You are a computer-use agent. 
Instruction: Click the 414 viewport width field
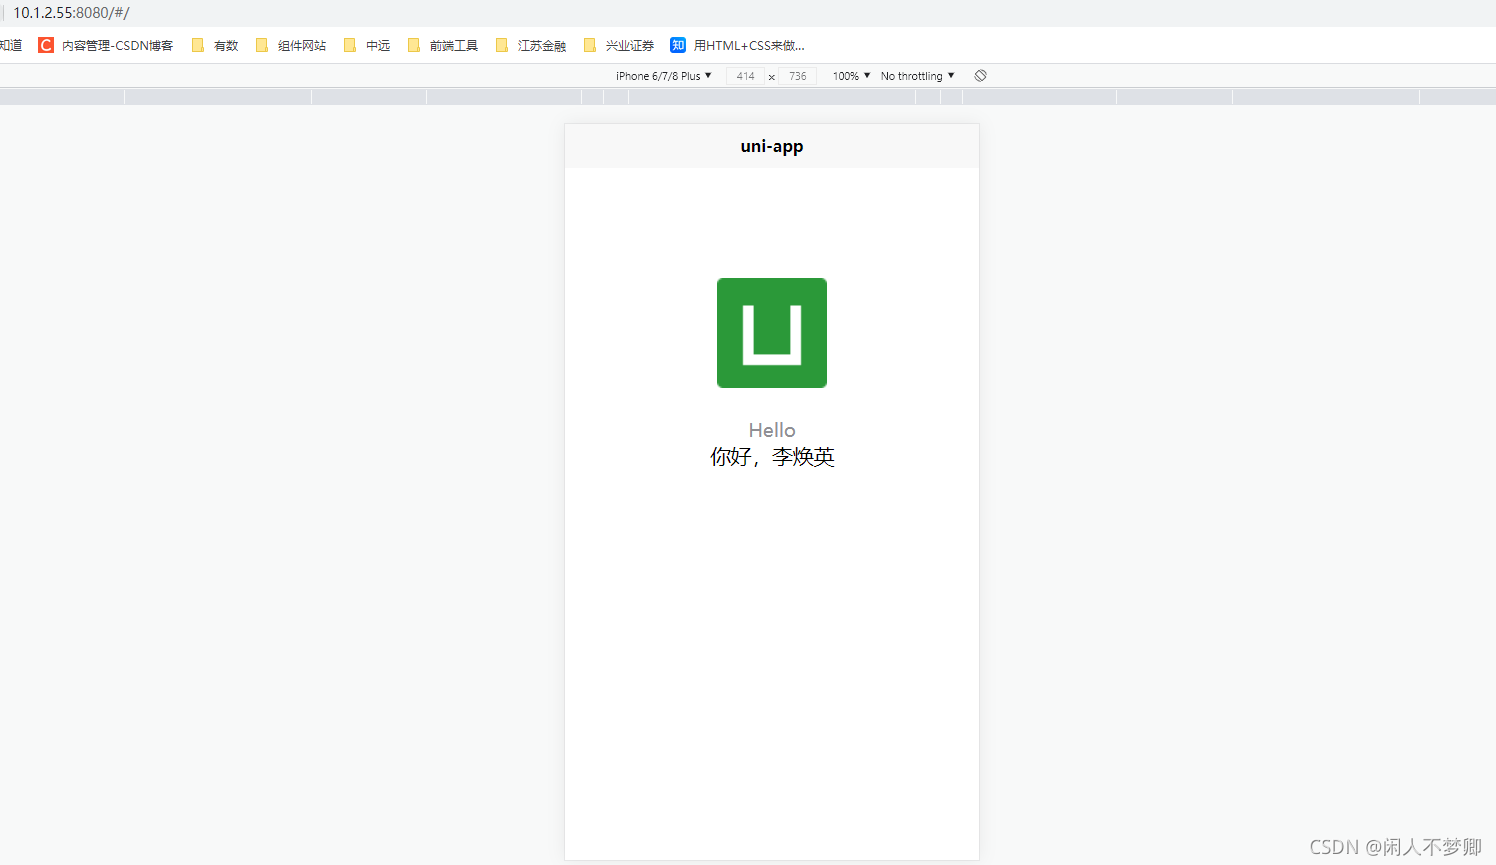[745, 76]
